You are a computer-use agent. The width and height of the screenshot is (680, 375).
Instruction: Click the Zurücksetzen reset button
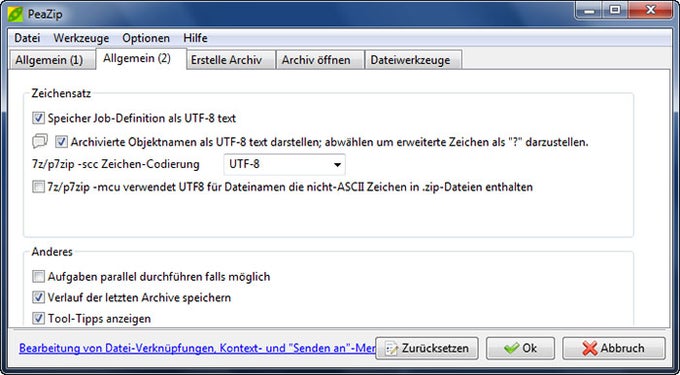tap(427, 348)
